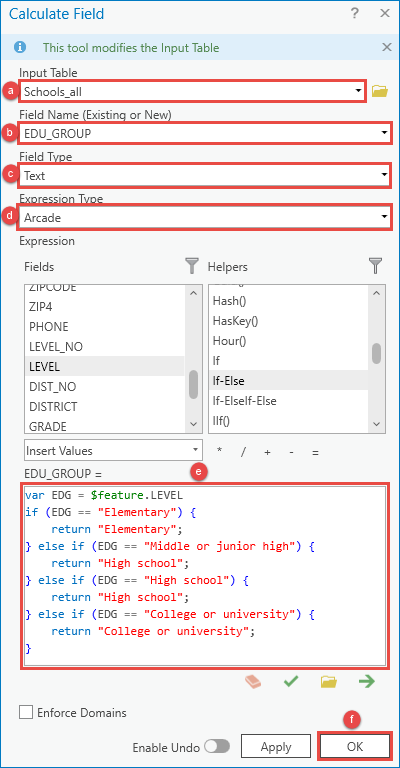Click the OK button
Viewport: 400px width, 768px height.
click(x=355, y=746)
